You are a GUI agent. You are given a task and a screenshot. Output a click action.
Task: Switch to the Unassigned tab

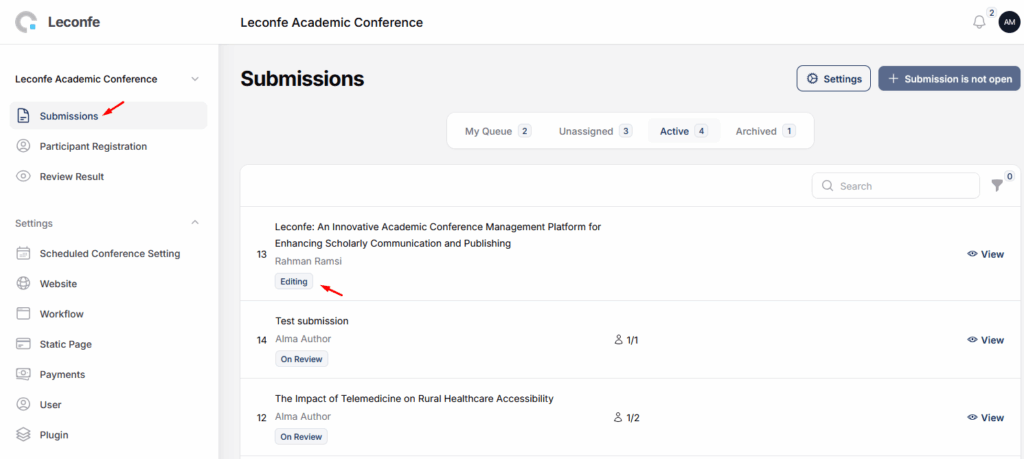[595, 131]
